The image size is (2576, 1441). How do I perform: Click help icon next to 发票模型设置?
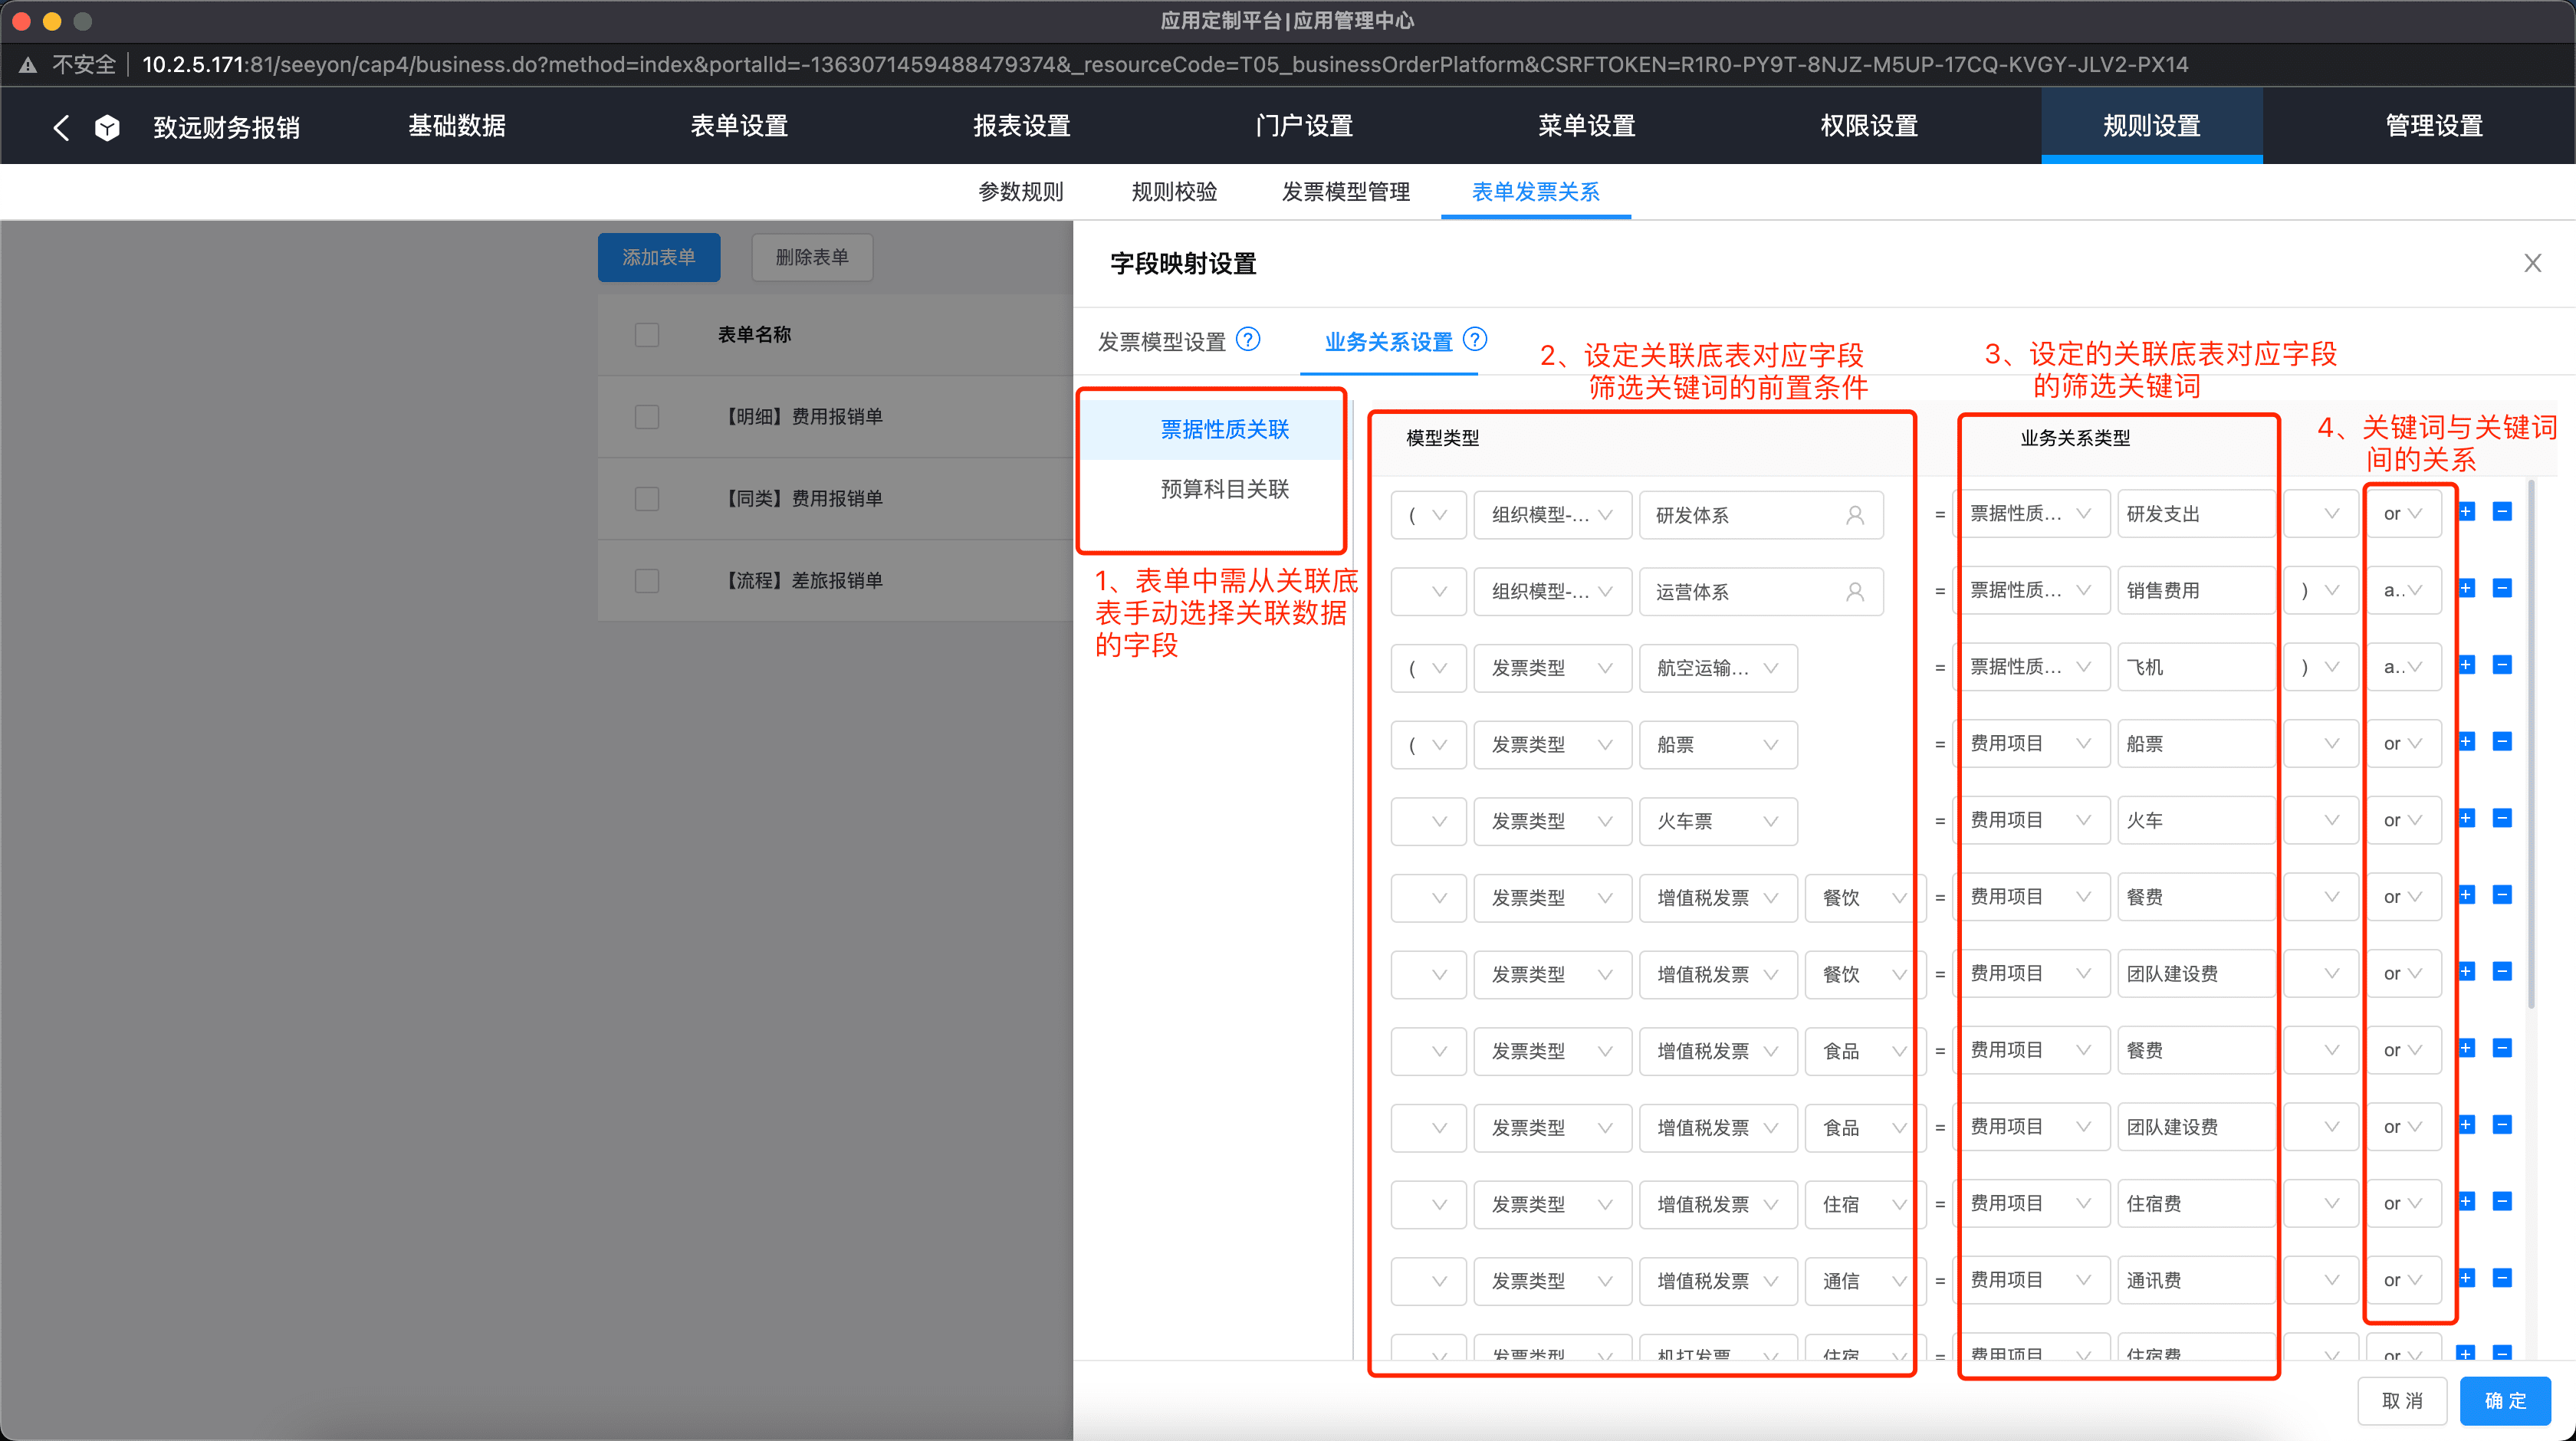coord(1248,340)
